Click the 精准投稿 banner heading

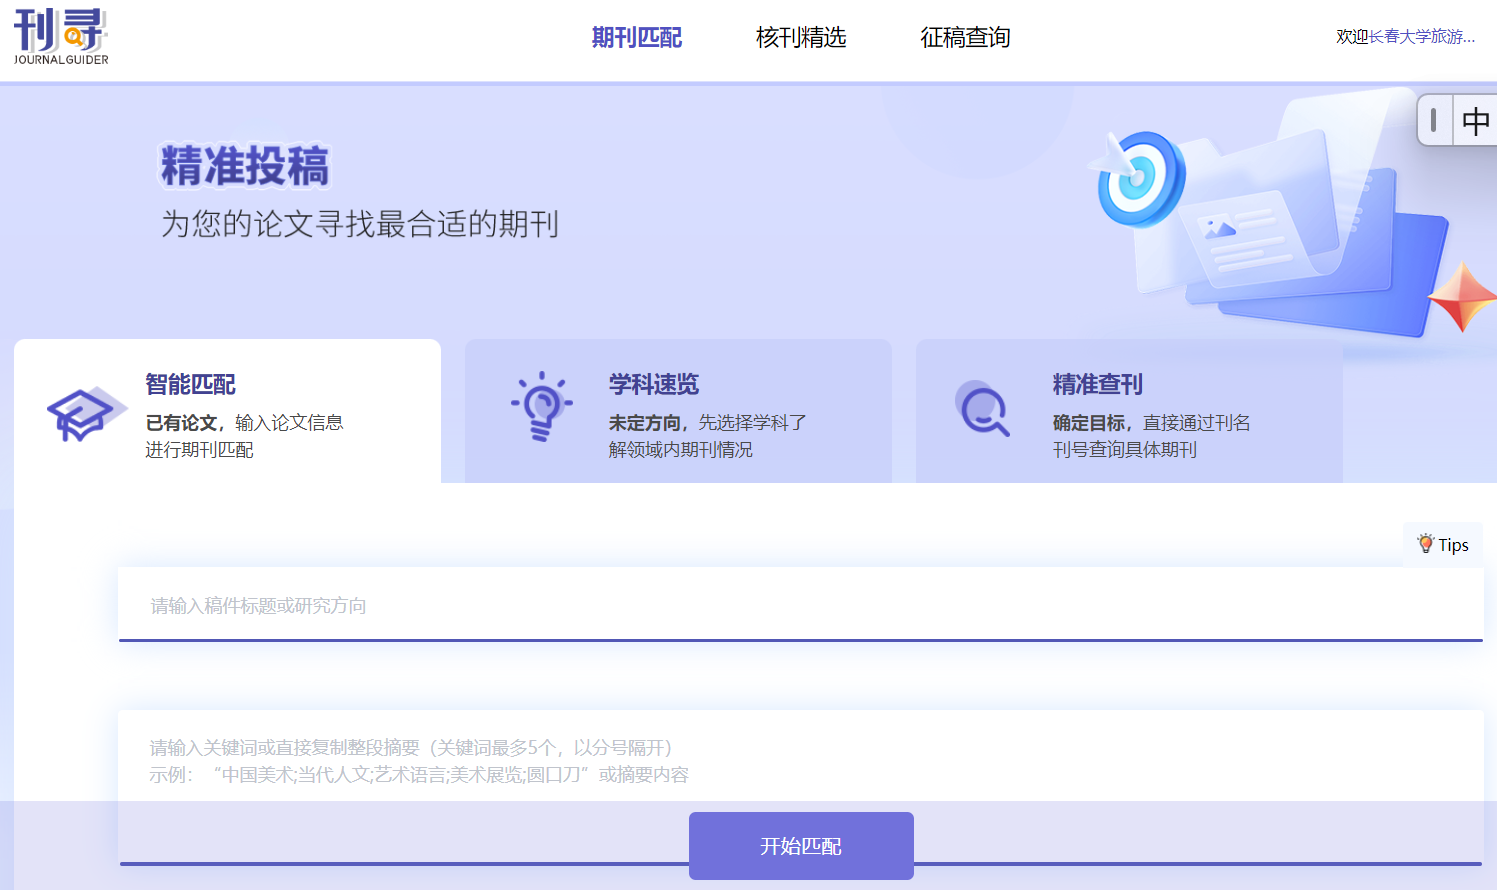pos(245,166)
